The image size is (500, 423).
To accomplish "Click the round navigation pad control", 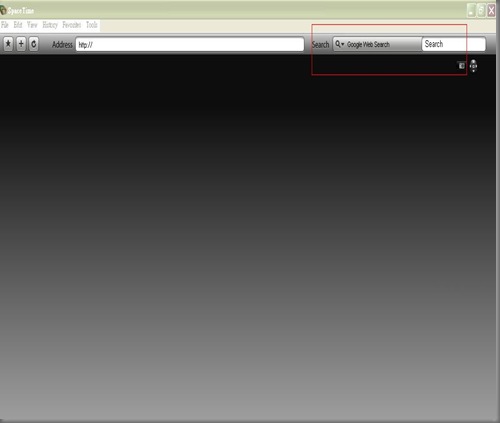I will click(x=473, y=66).
